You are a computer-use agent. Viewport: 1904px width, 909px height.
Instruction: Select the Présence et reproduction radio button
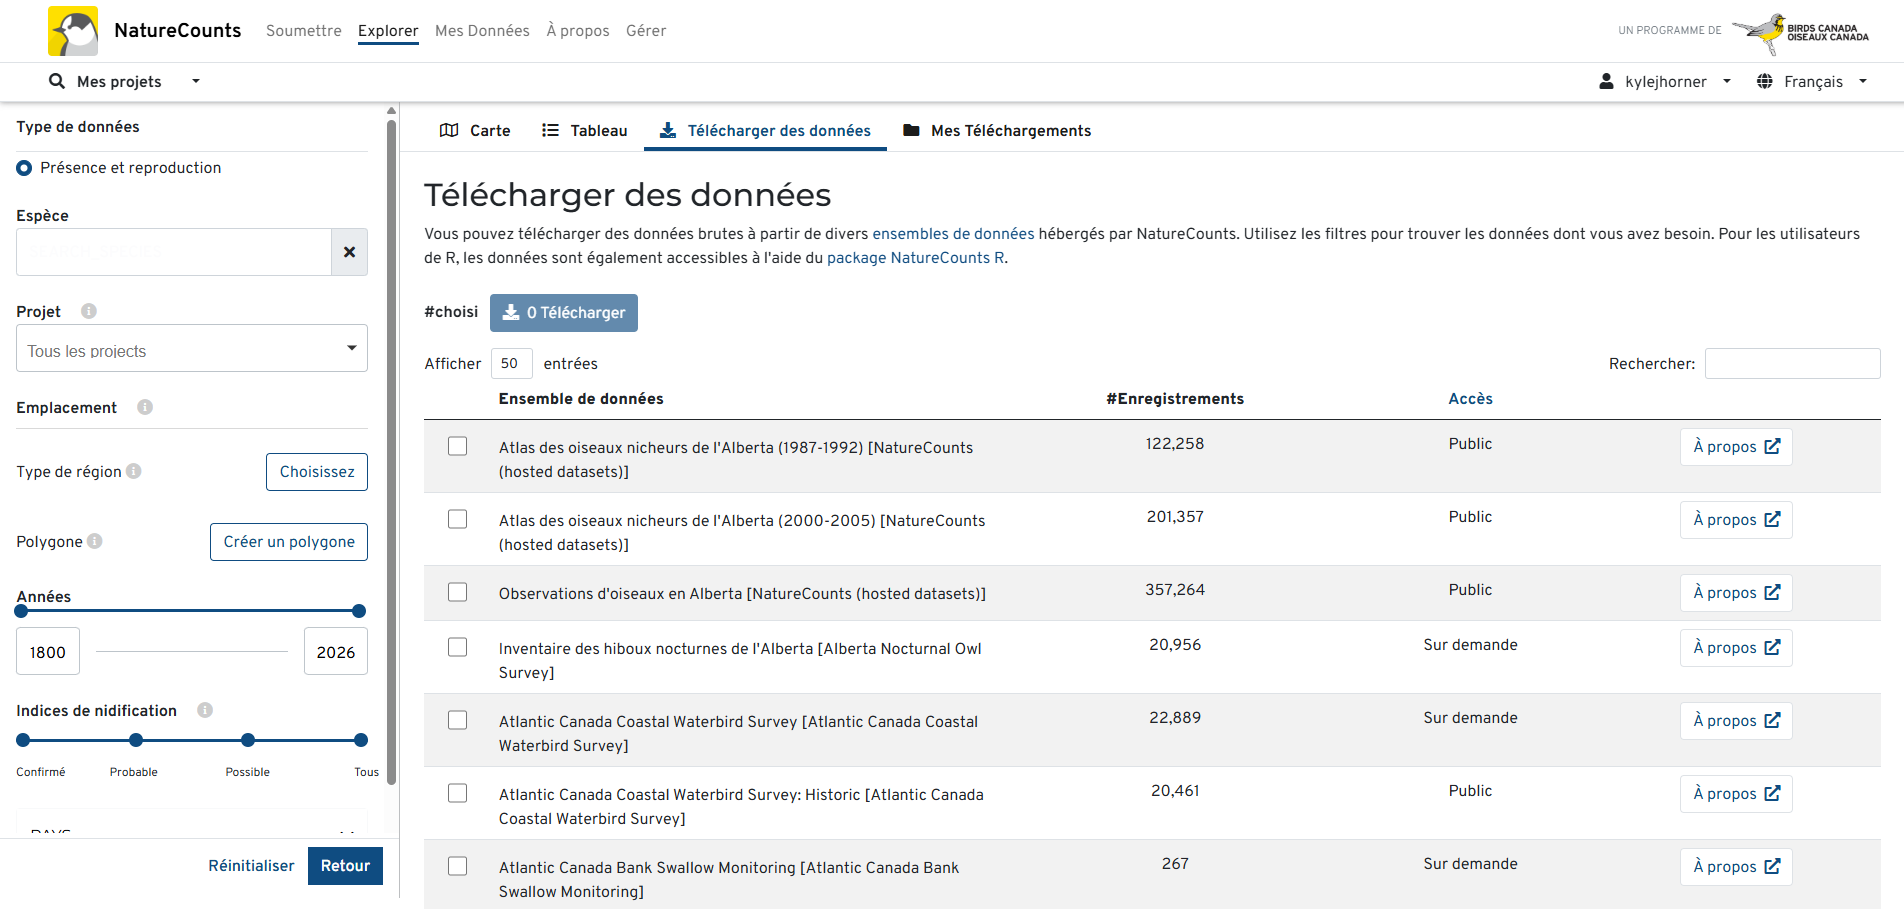[24, 168]
